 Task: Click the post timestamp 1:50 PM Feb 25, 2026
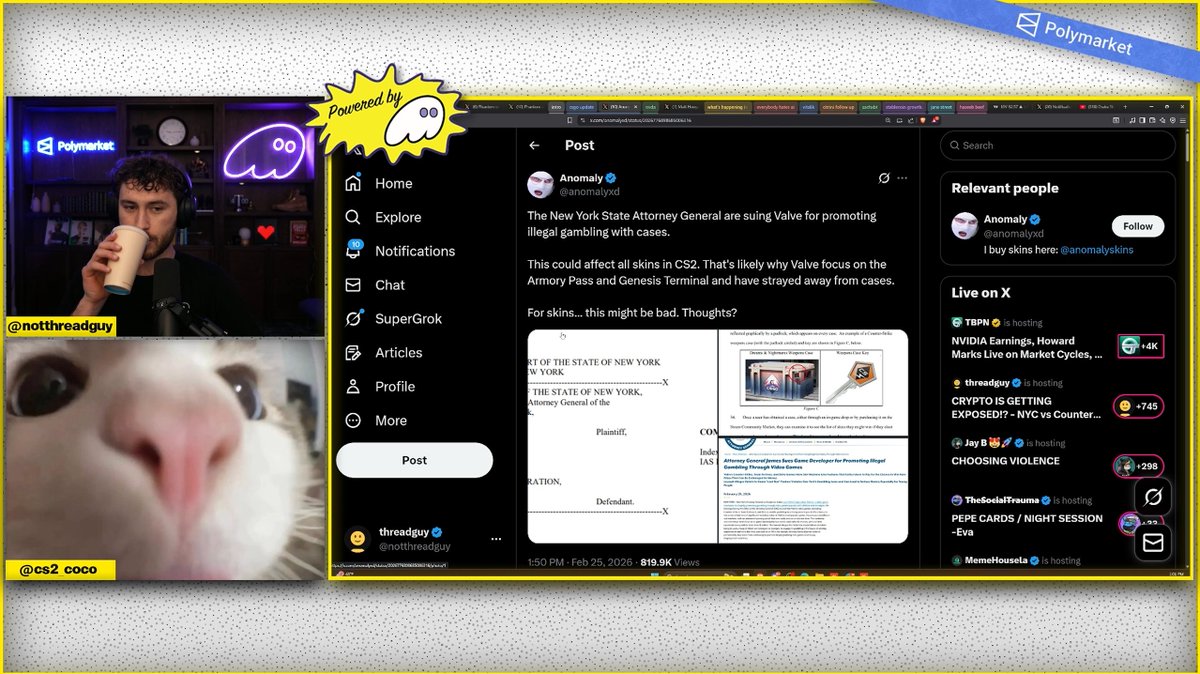click(x=581, y=563)
